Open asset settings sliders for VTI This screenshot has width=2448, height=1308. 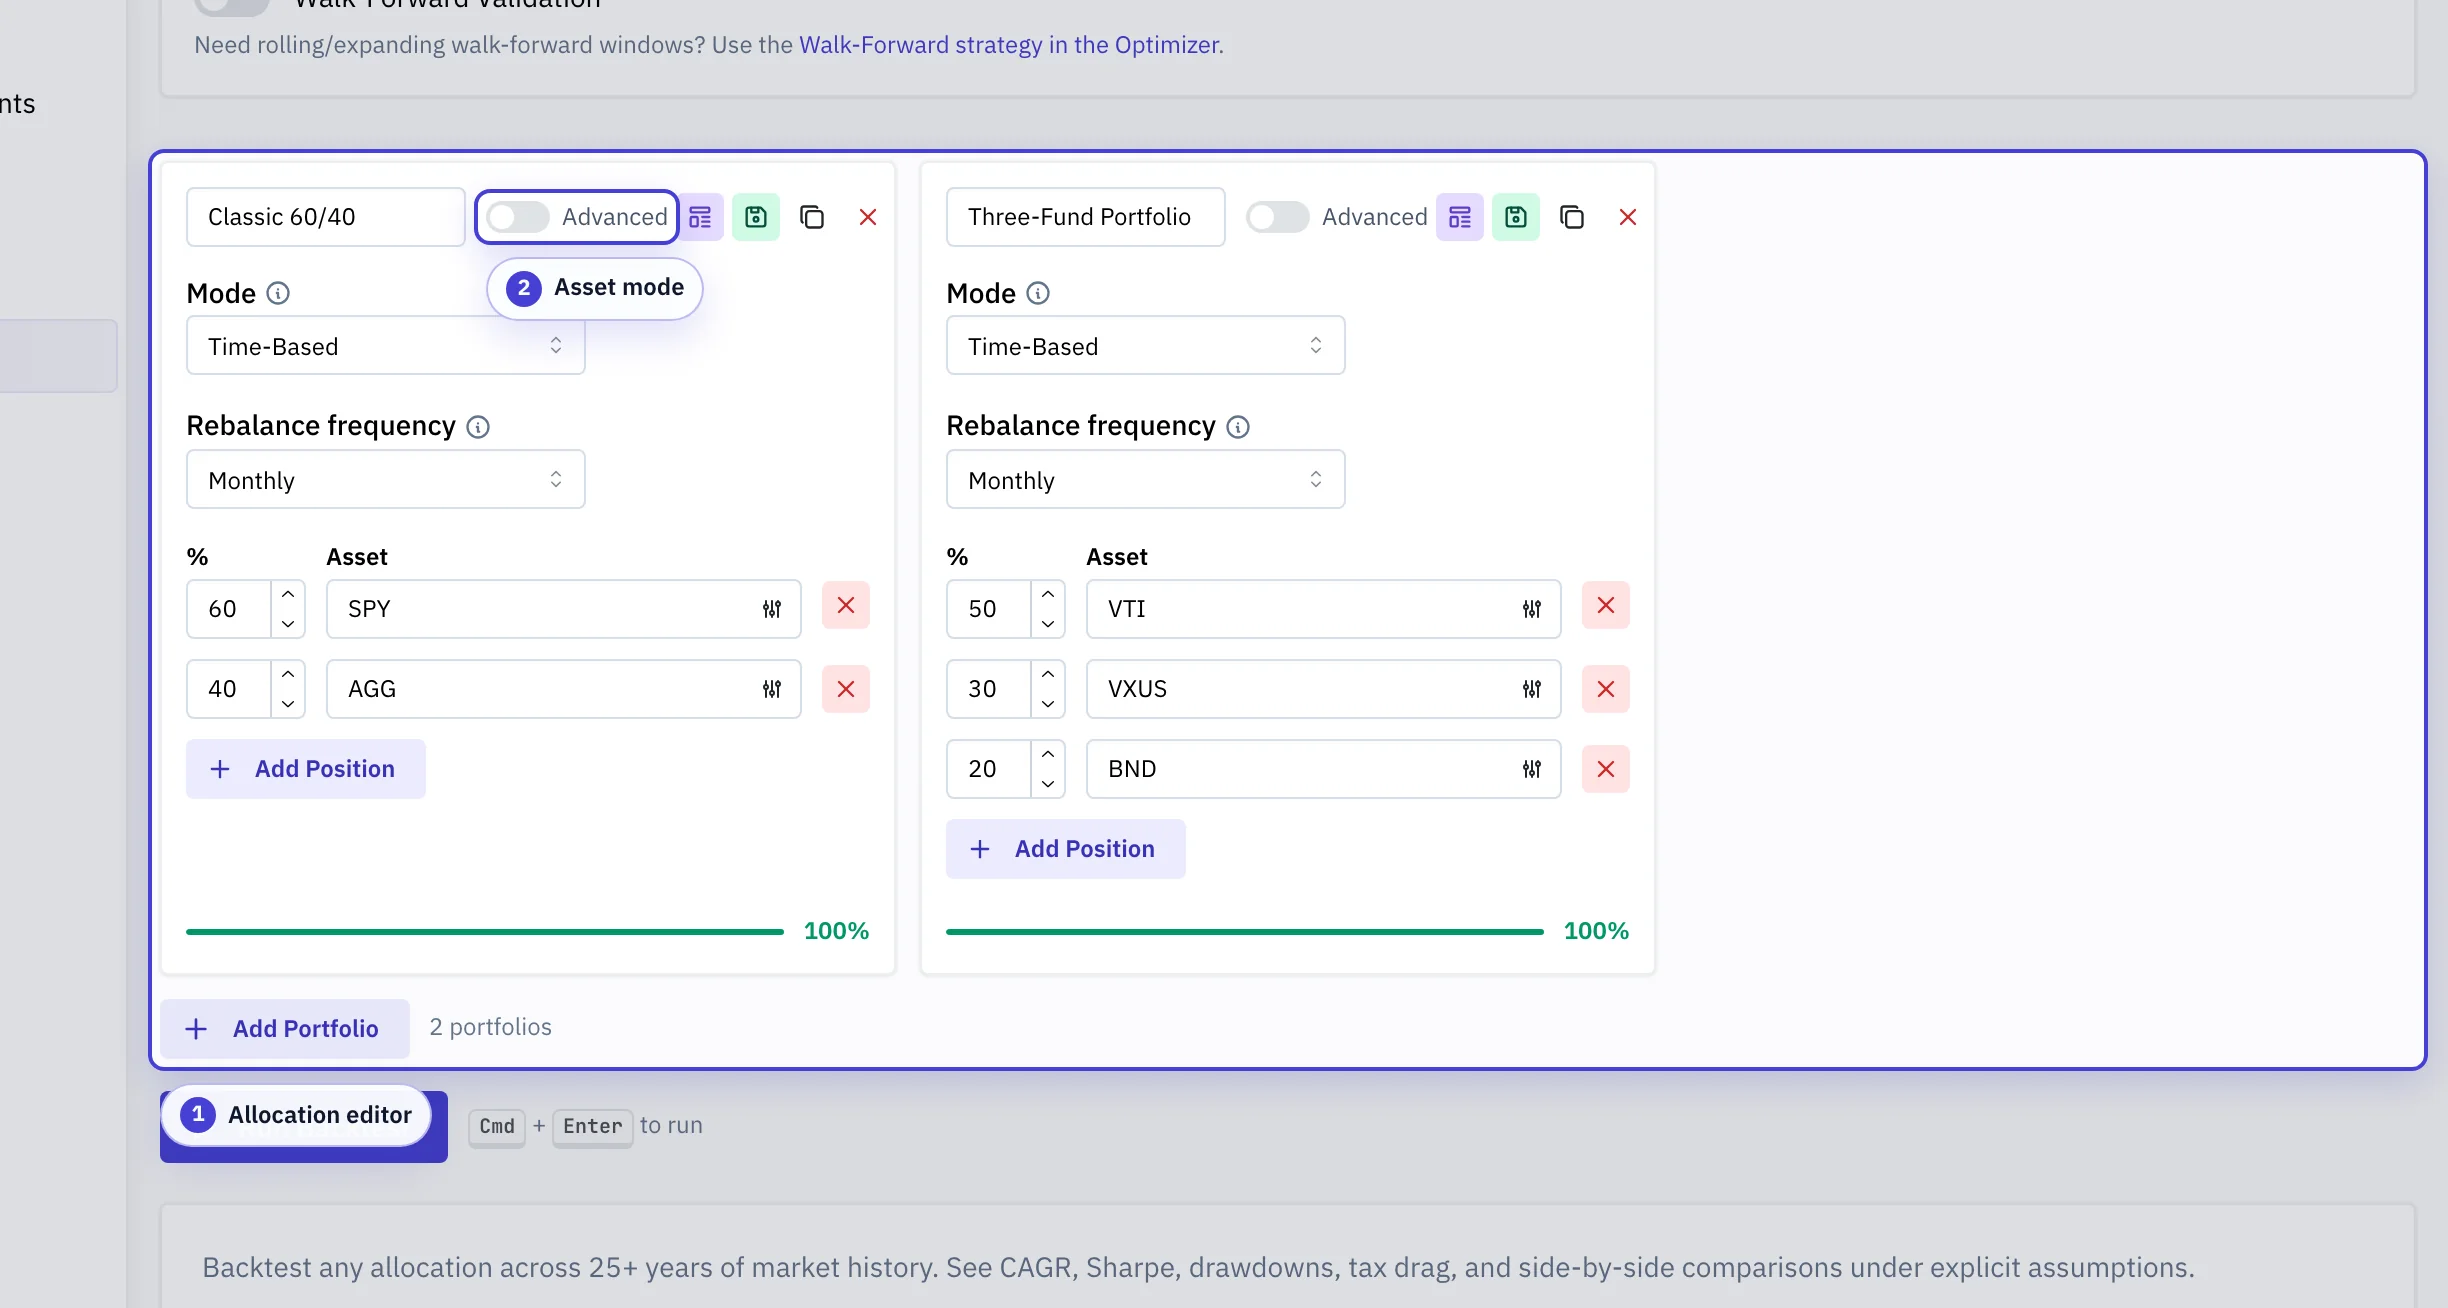(x=1532, y=609)
